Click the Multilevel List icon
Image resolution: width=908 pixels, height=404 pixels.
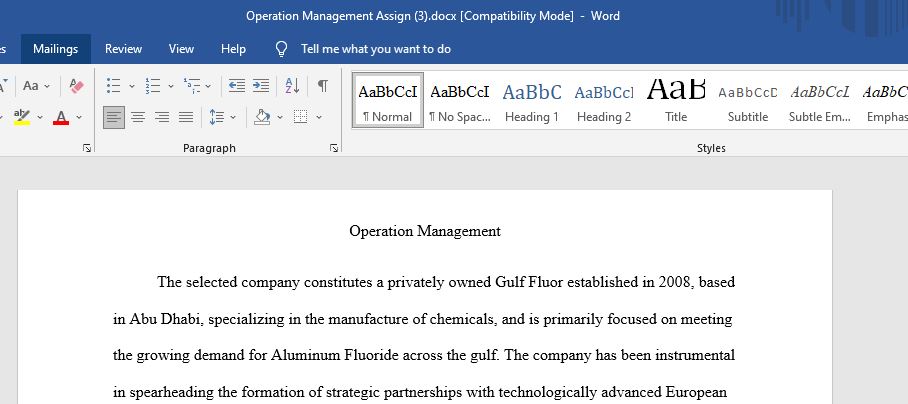(x=192, y=86)
